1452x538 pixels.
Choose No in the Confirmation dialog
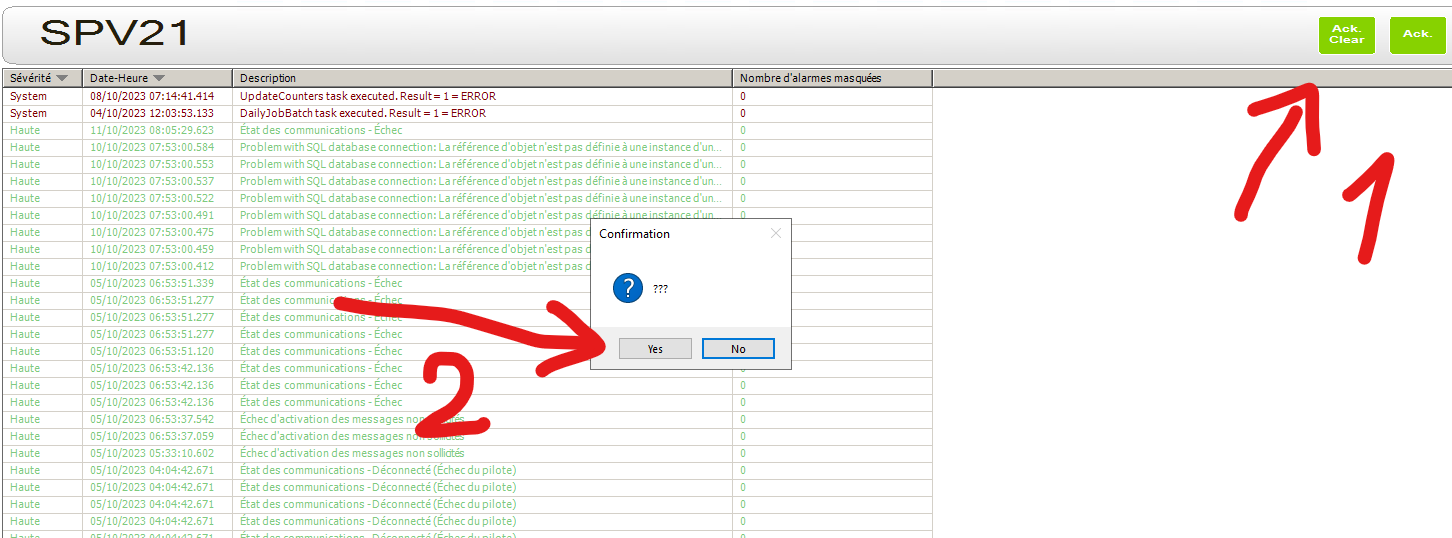[x=738, y=349]
